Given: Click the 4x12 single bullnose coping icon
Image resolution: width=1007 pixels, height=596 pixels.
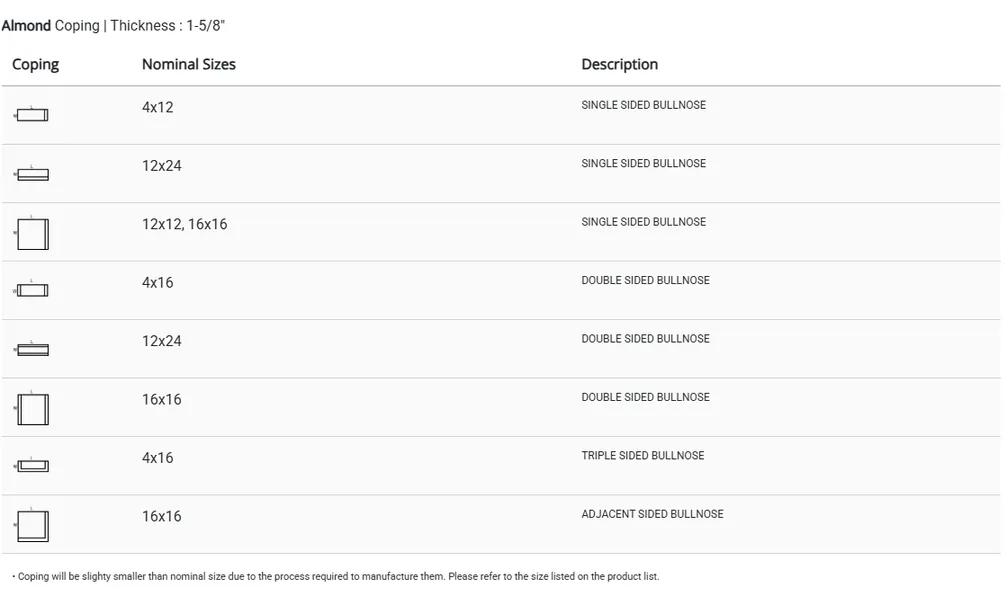Looking at the screenshot, I should point(32,115).
